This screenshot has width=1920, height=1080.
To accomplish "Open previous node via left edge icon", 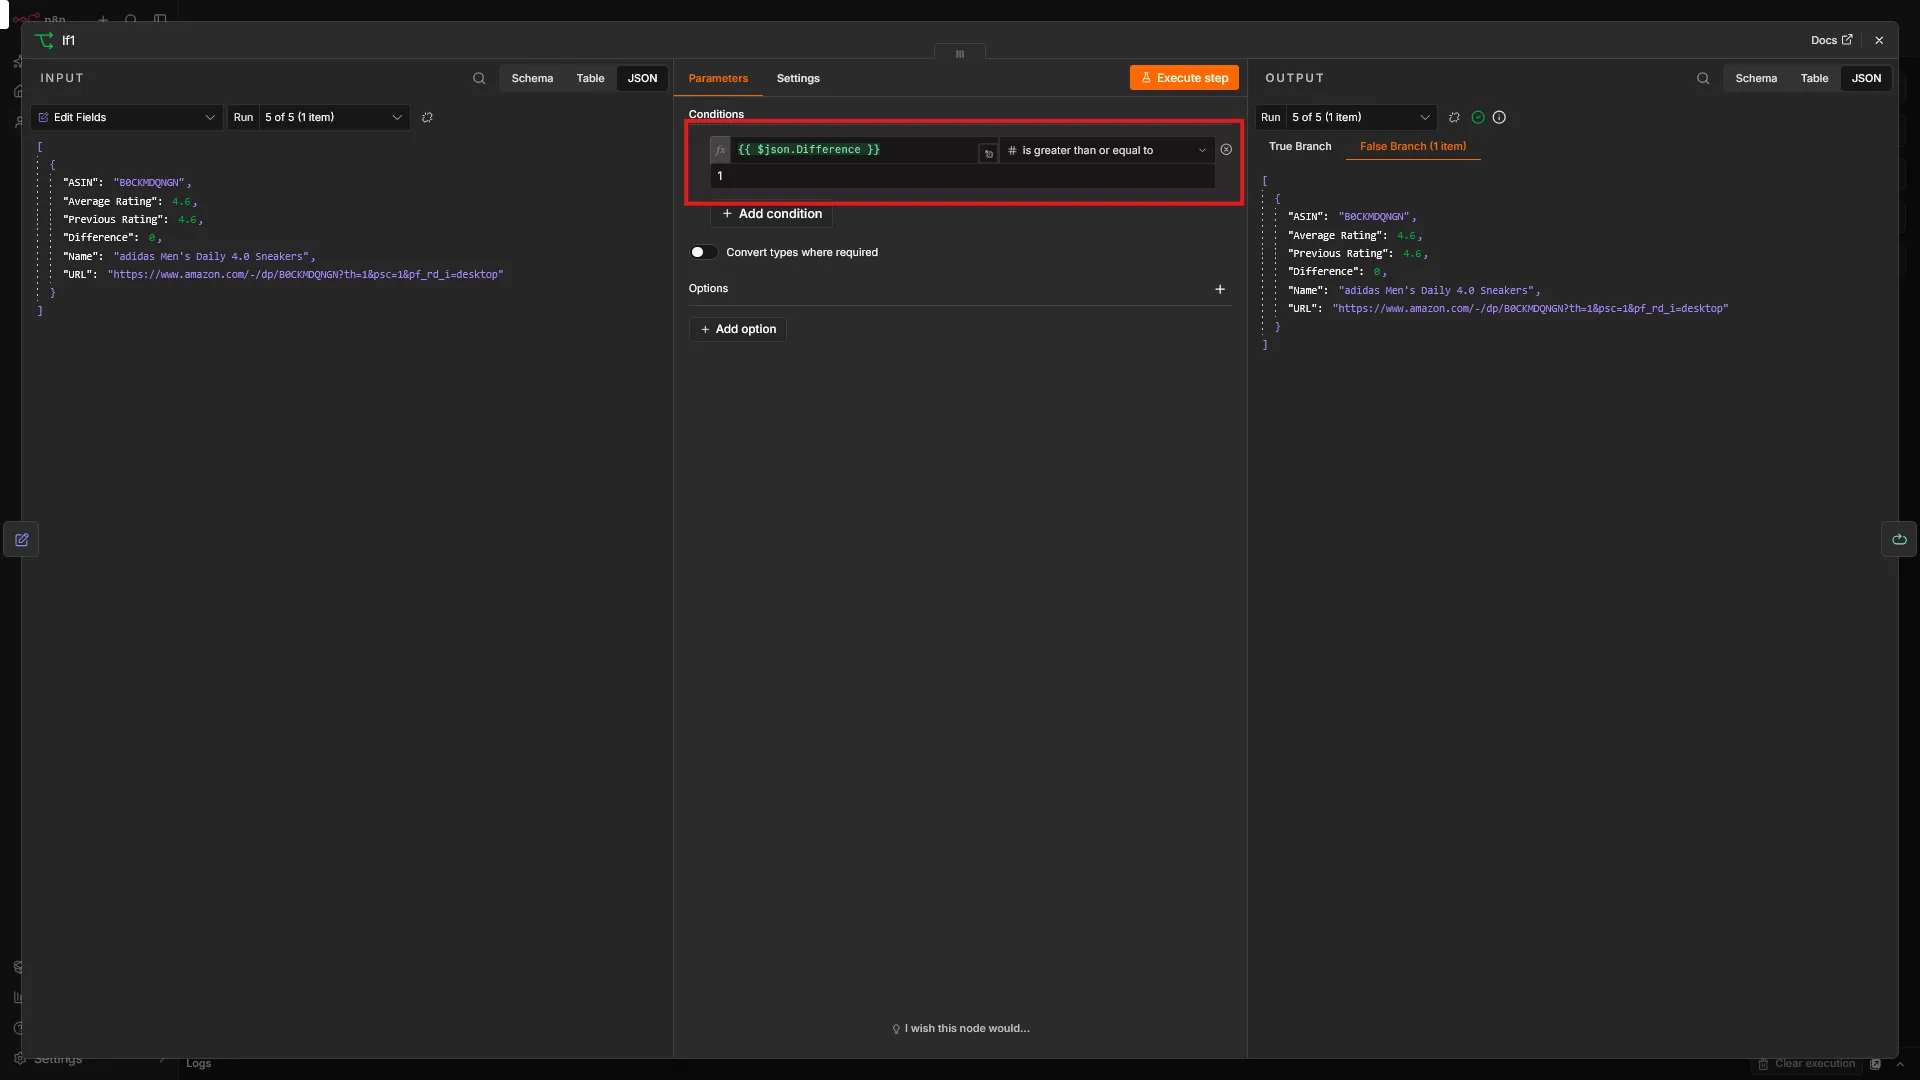I will pos(21,540).
